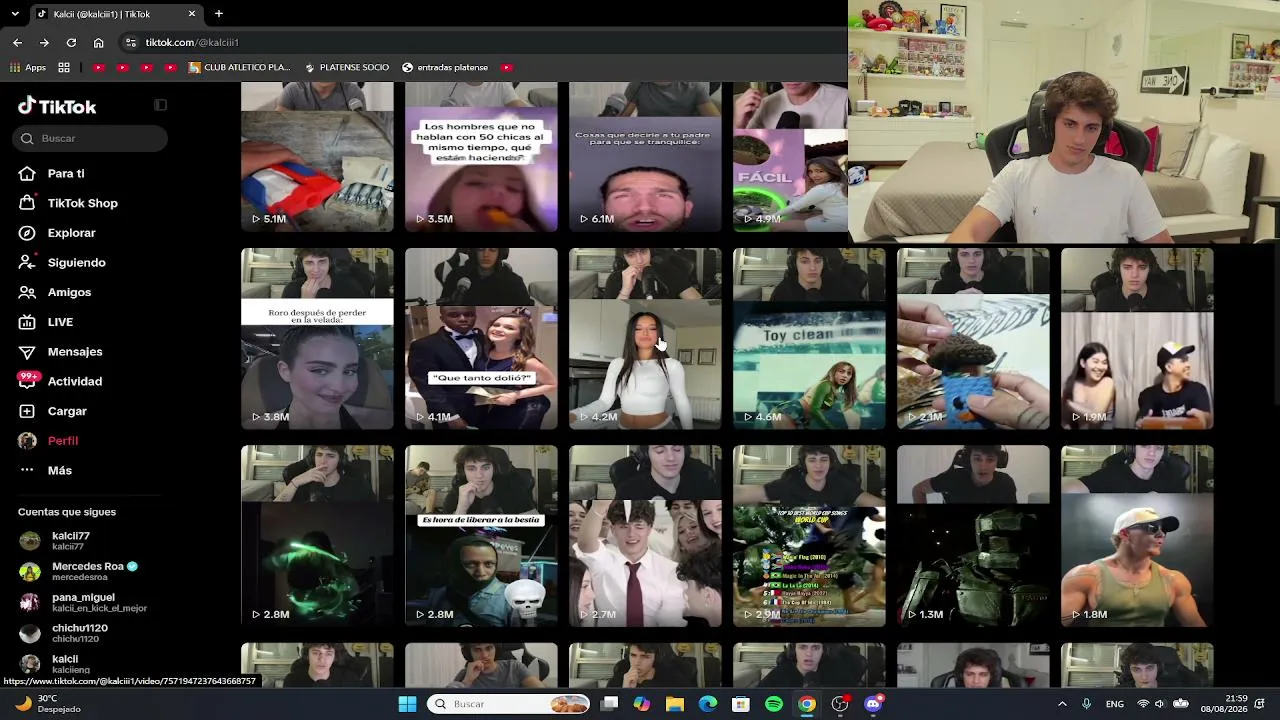Open a new browser tab
The height and width of the screenshot is (720, 1280).
pos(219,14)
